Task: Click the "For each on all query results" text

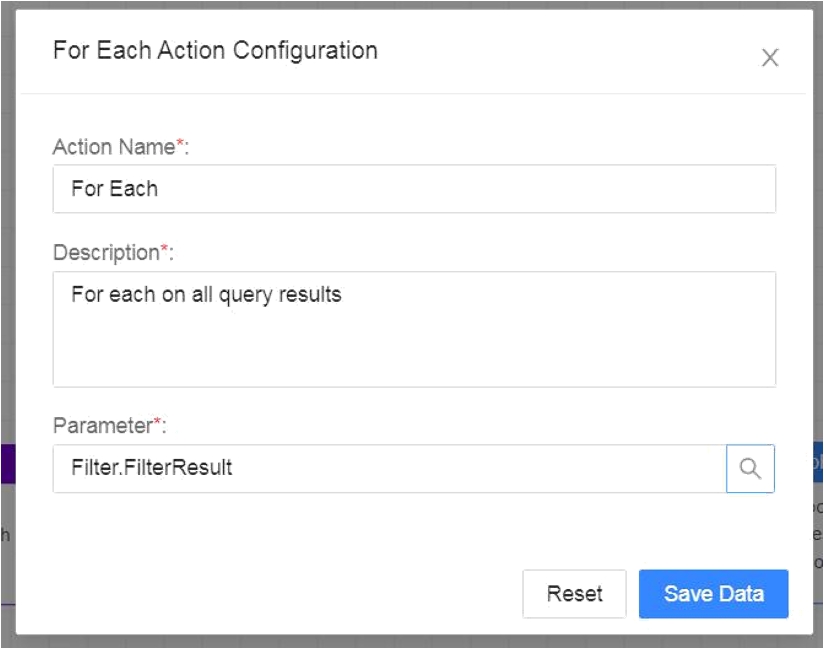Action: (206, 295)
